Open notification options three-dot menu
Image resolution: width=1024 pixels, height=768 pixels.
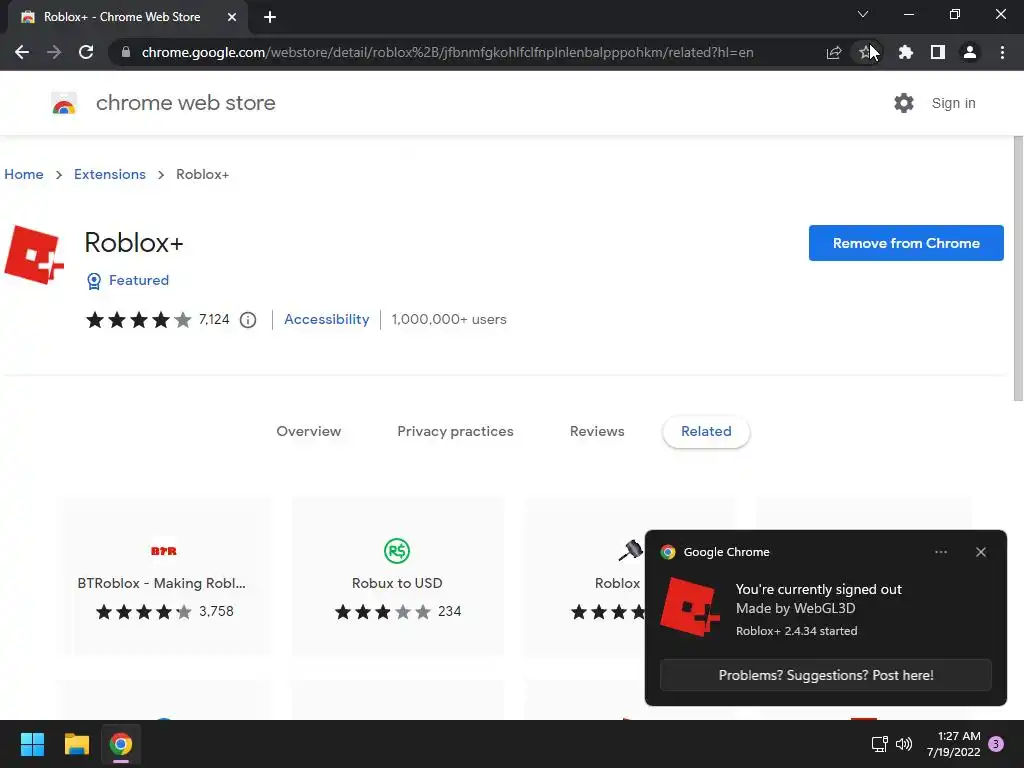click(940, 552)
